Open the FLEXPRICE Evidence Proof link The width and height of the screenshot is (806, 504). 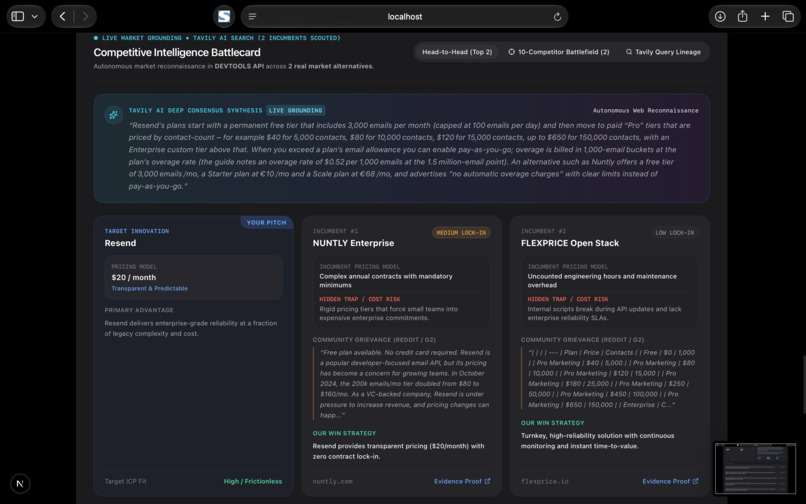(x=670, y=481)
